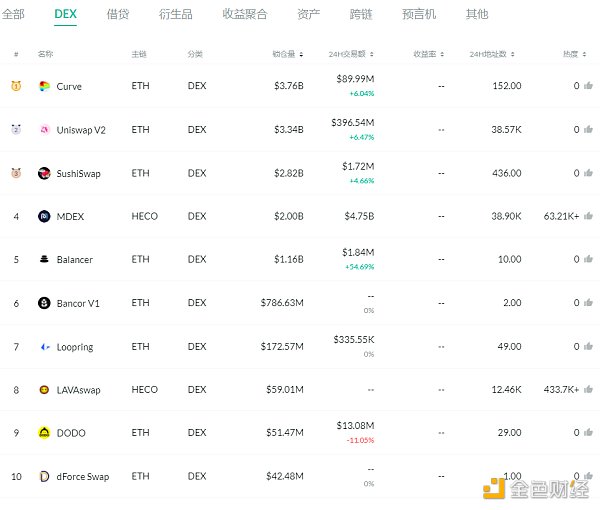Toggle thumbs-up like for LAVAswap row
This screenshot has width=600, height=510.
589,389
